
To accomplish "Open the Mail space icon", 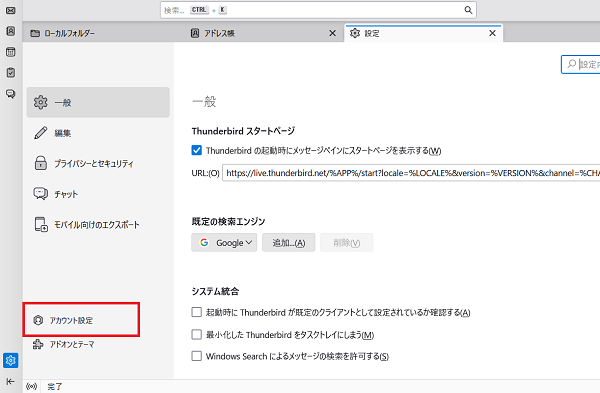I will coord(11,10).
